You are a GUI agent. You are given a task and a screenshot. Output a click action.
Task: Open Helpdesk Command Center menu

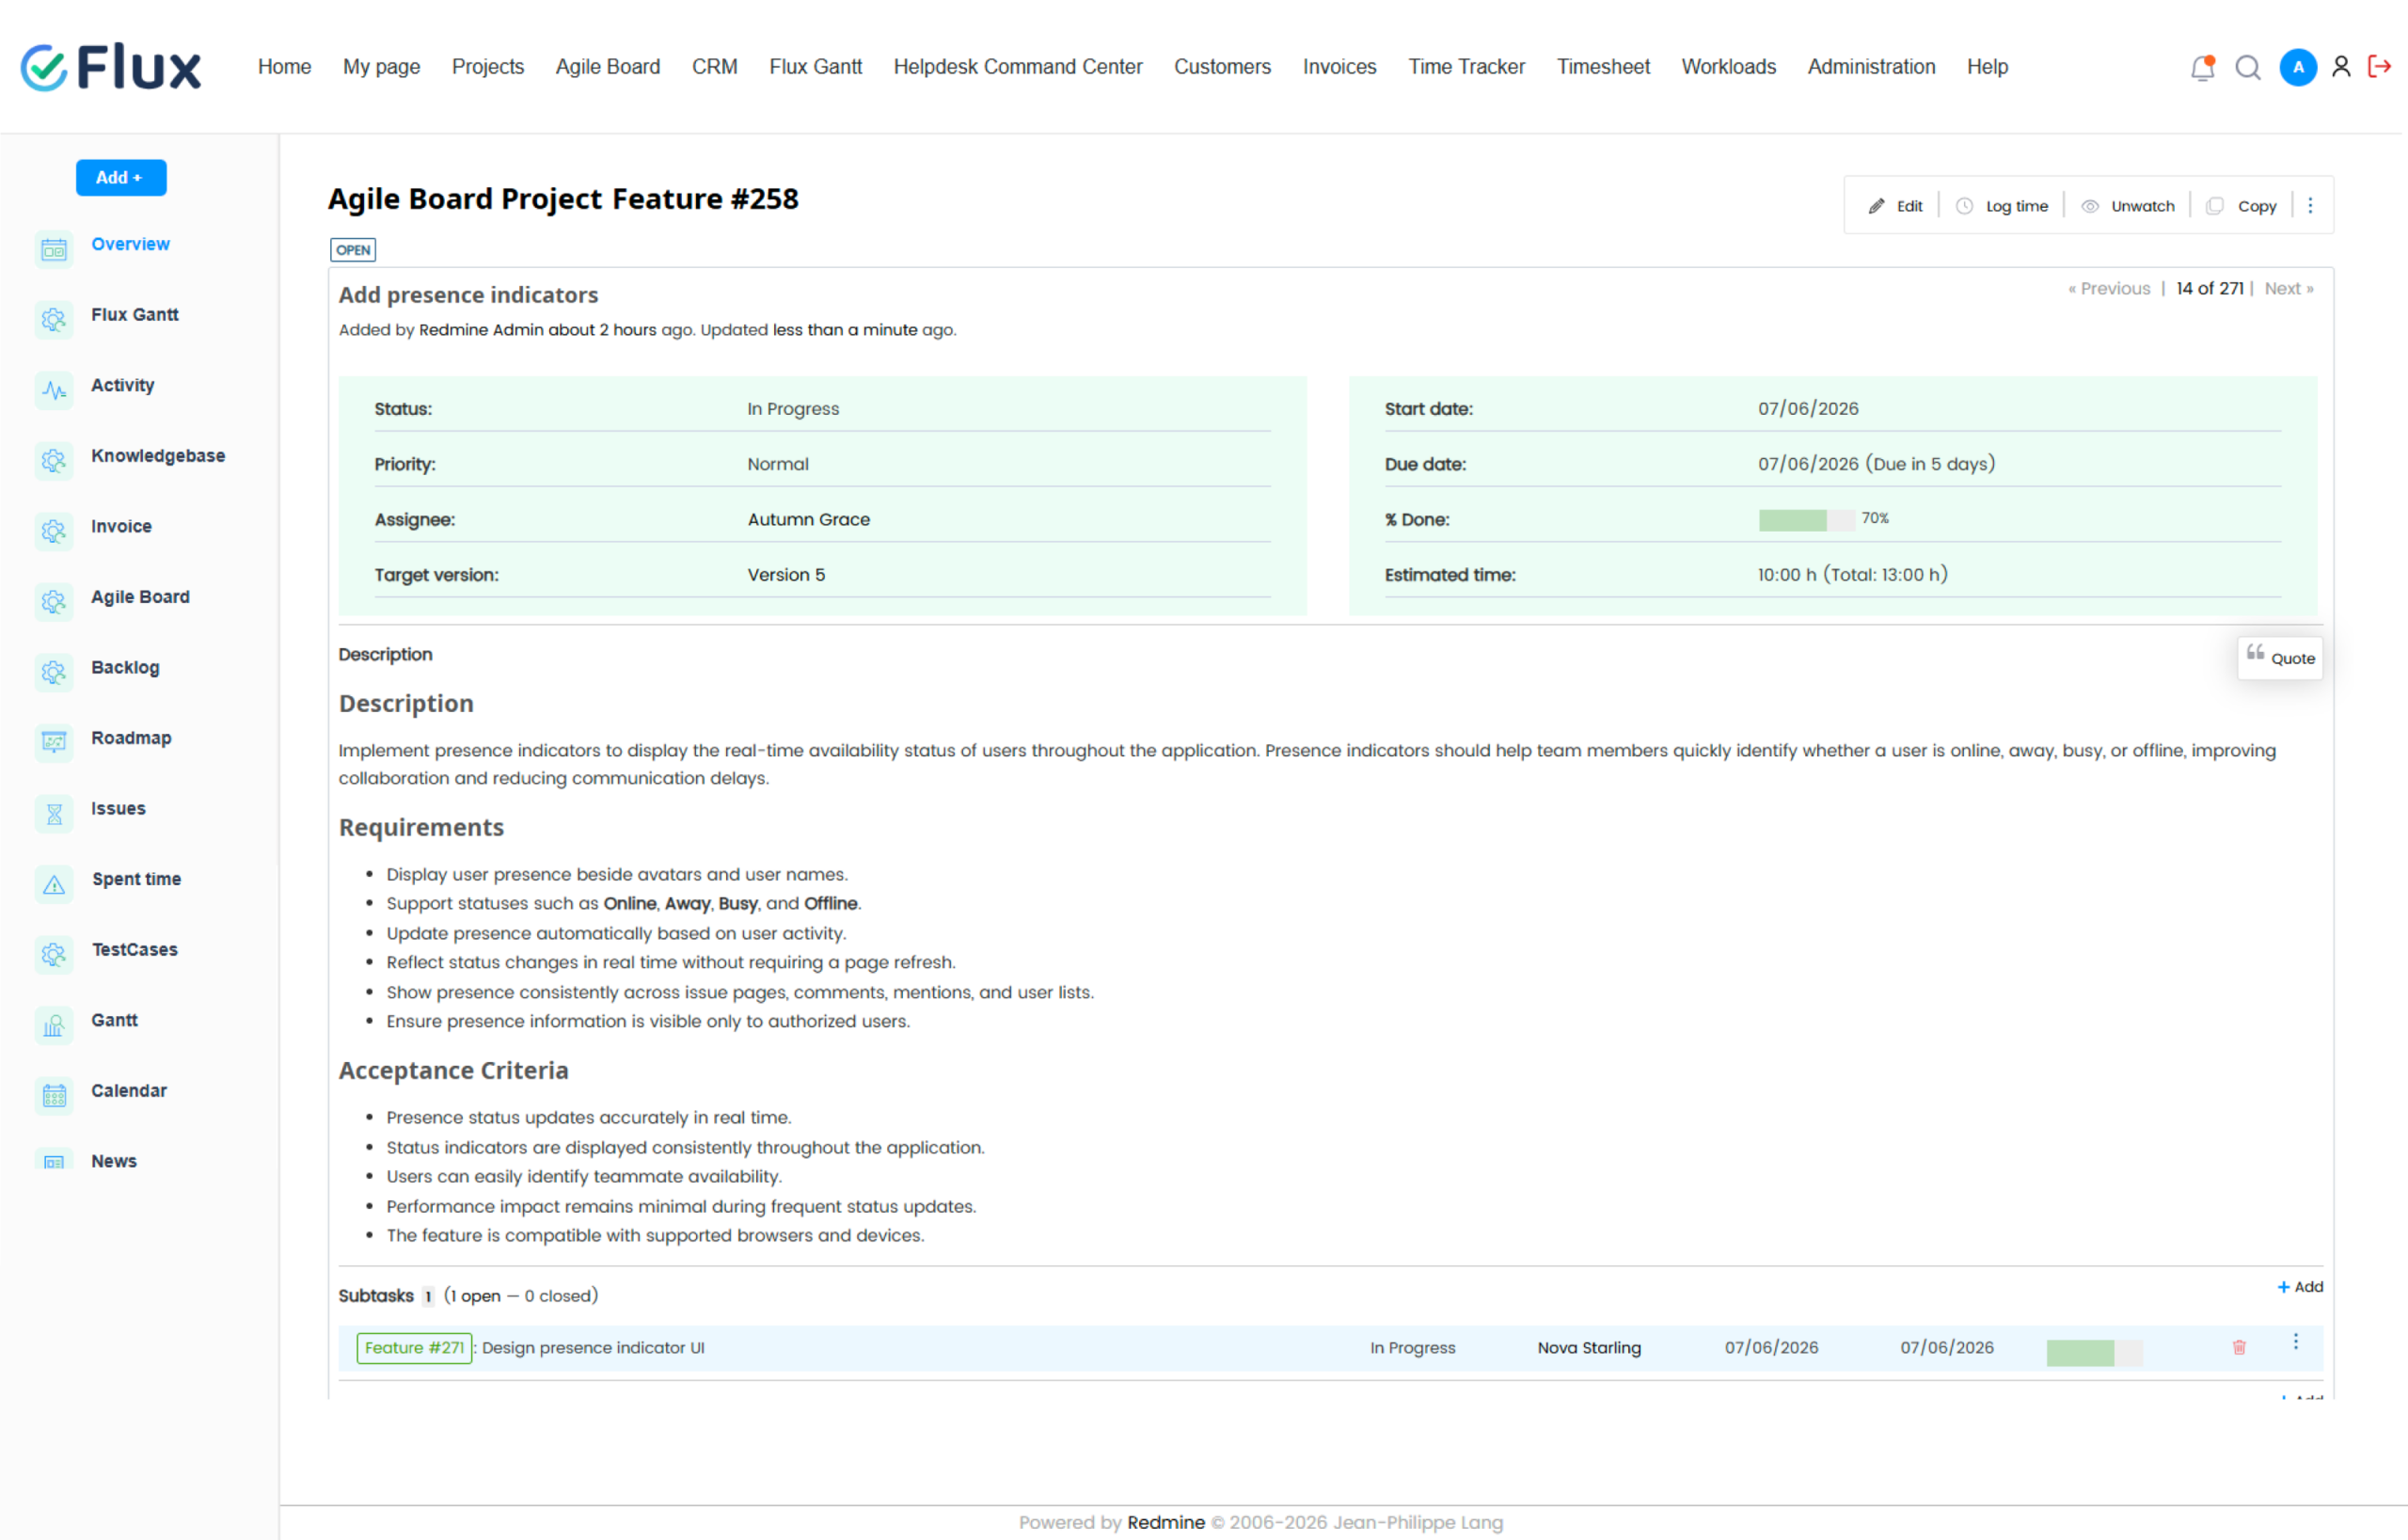pyautogui.click(x=1017, y=67)
